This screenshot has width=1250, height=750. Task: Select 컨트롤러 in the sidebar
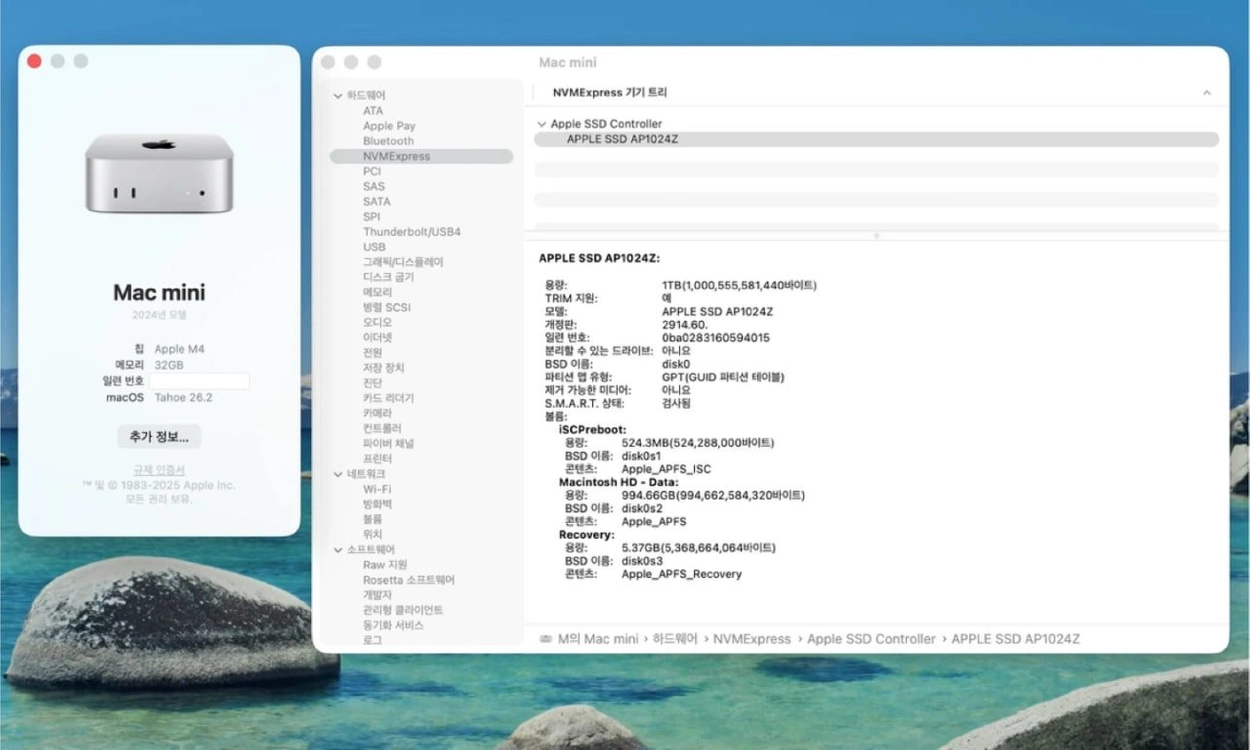click(x=382, y=428)
